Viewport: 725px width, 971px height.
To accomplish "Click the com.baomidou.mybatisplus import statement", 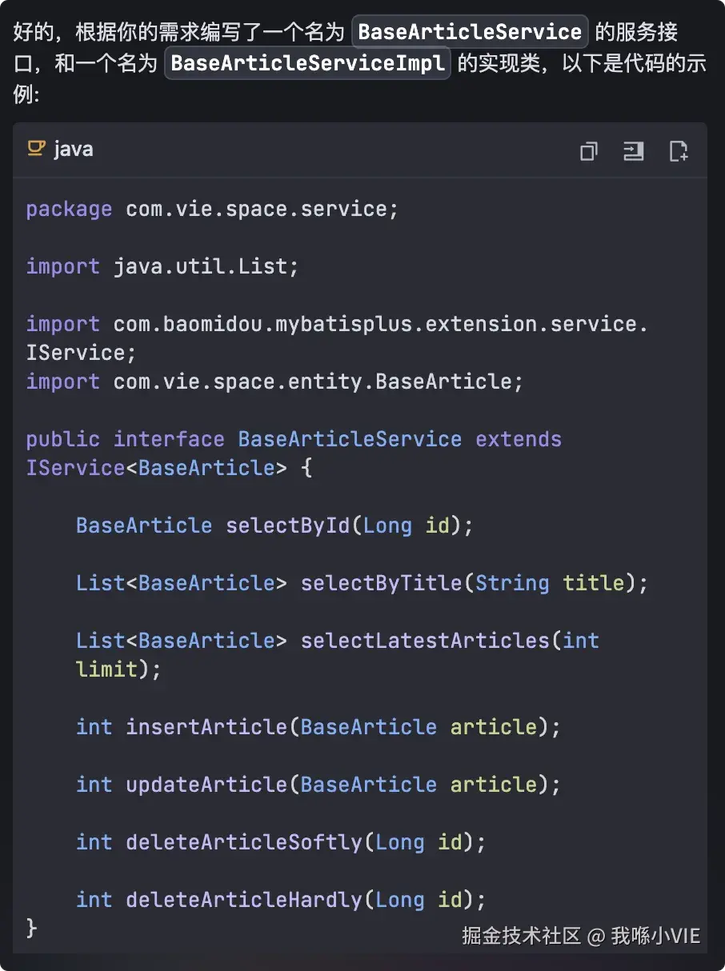I will click(337, 338).
